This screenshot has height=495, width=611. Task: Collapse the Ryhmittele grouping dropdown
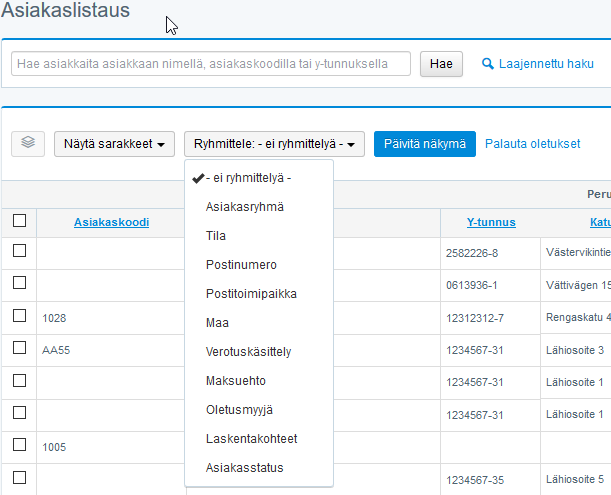pyautogui.click(x=274, y=144)
